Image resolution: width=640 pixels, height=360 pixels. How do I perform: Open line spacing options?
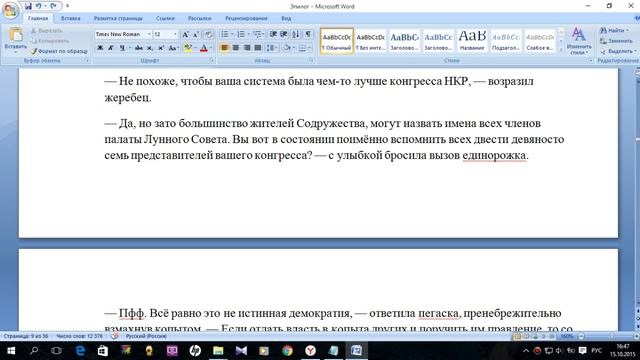(271, 48)
